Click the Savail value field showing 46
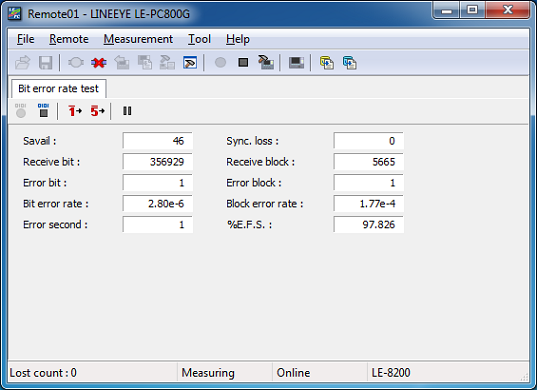Image resolution: width=537 pixels, height=390 pixels. pyautogui.click(x=158, y=141)
